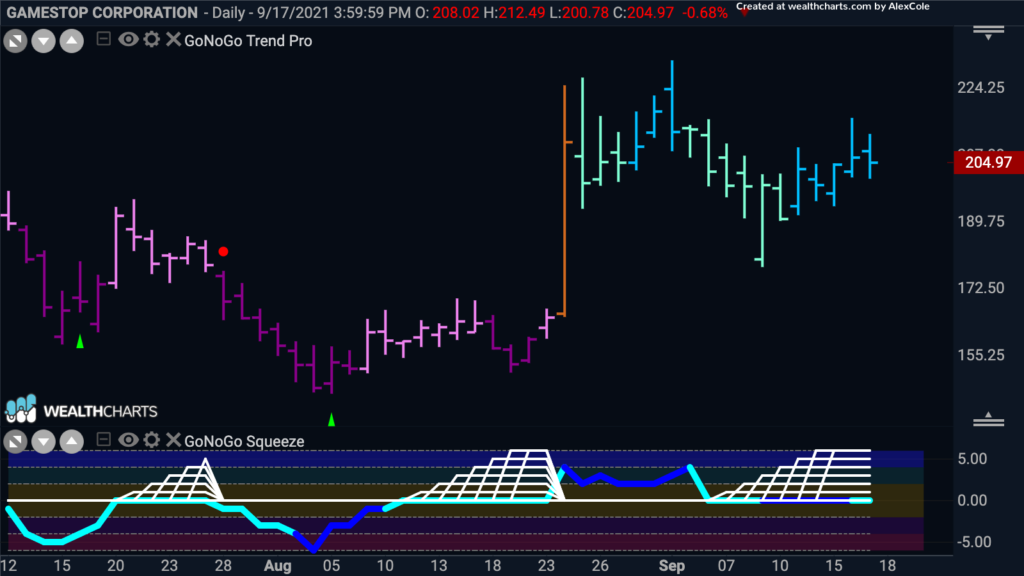Click the 172.50 price axis label
Viewport: 1024px width, 576px height.
click(981, 288)
